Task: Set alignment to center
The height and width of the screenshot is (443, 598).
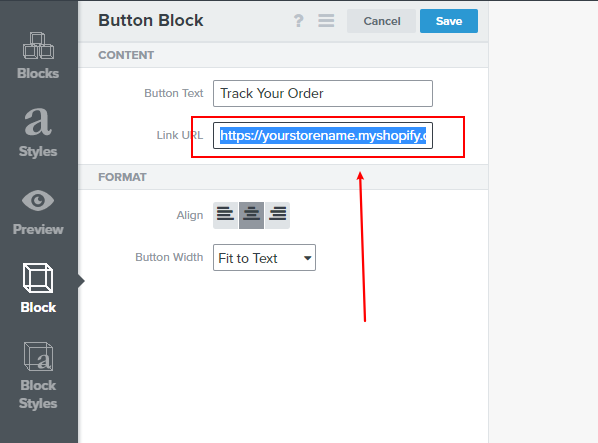Action: tap(251, 215)
